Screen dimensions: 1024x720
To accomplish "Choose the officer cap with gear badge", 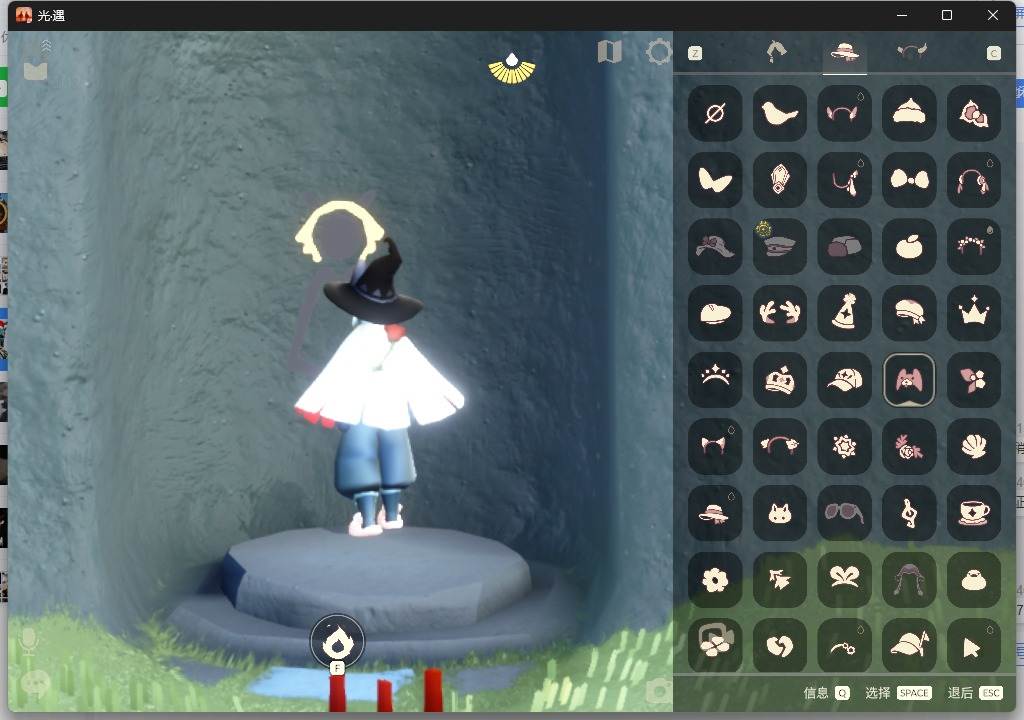I will point(780,246).
